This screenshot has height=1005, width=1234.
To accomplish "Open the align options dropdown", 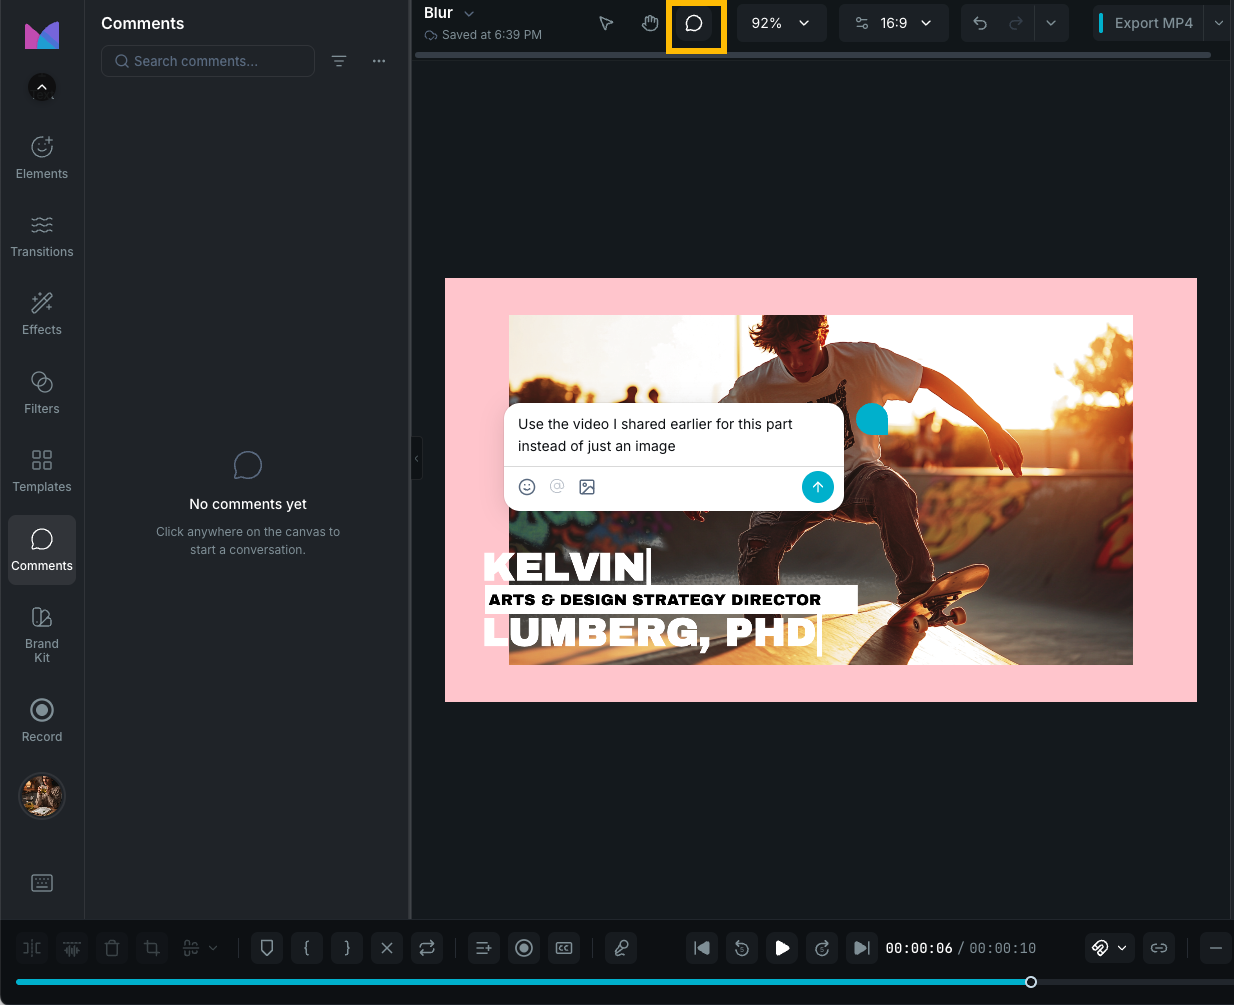I will pyautogui.click(x=200, y=948).
